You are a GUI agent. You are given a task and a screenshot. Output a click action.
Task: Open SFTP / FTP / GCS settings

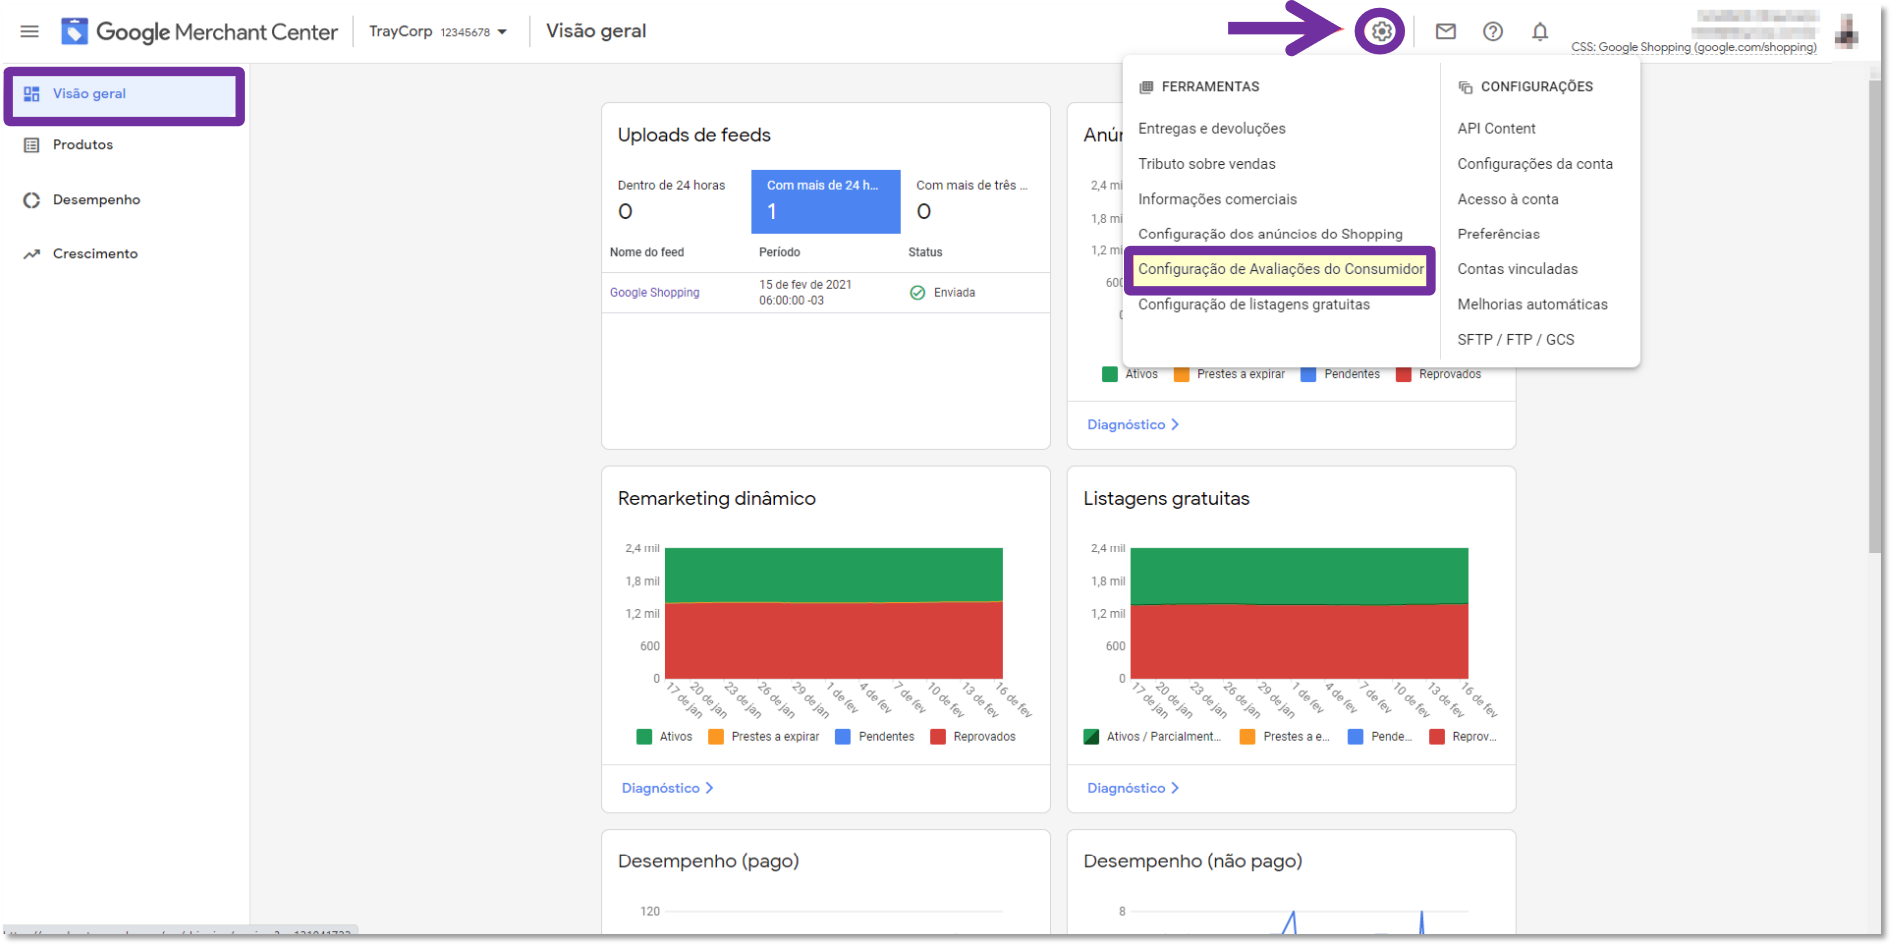pos(1515,340)
